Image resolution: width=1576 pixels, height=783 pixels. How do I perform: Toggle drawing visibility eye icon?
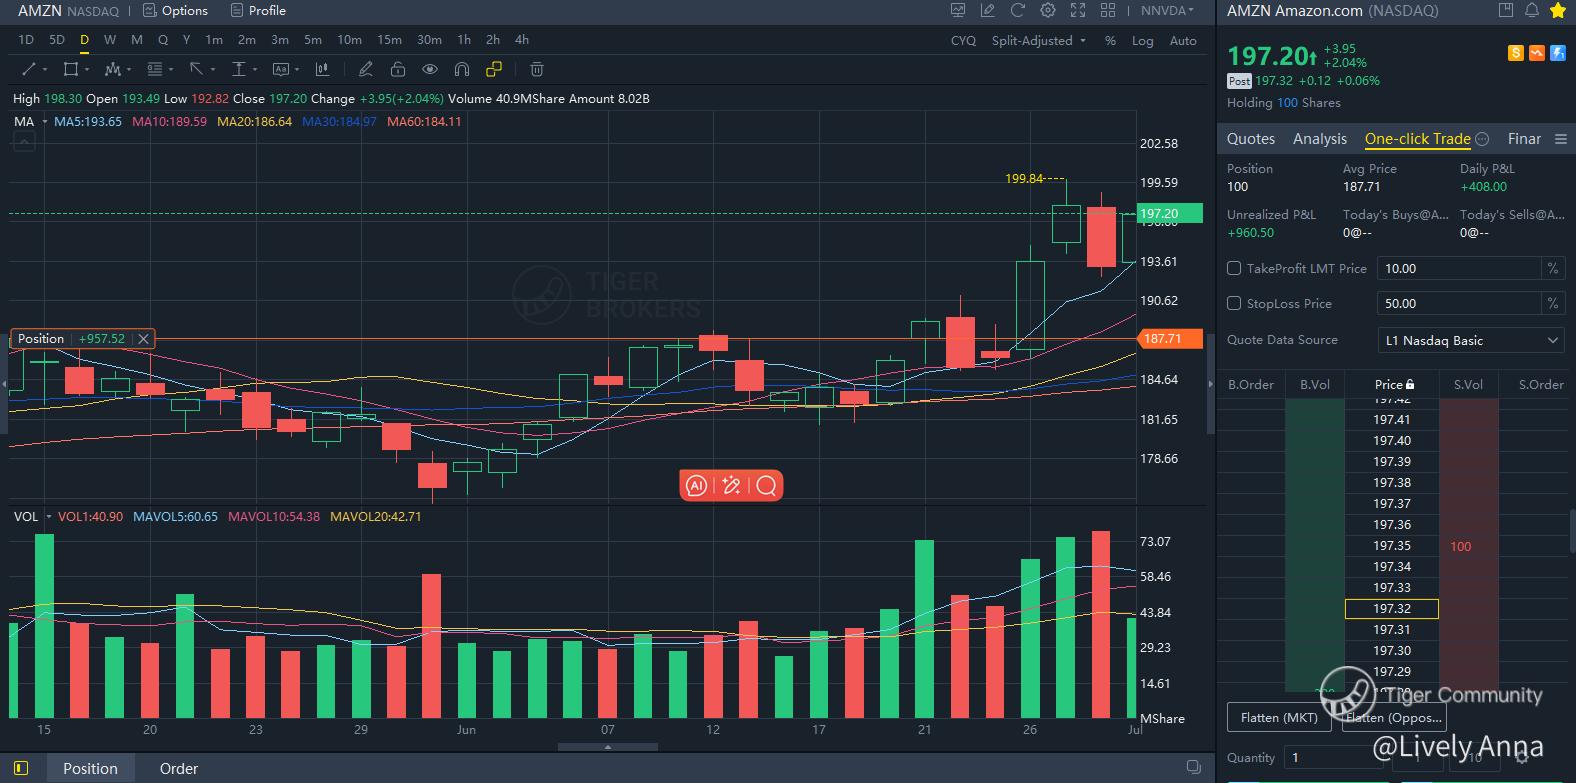point(430,69)
